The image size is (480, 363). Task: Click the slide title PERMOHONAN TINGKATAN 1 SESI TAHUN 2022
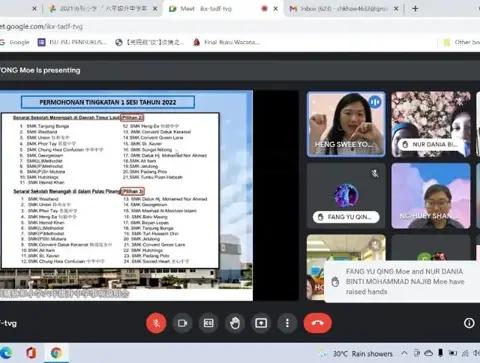click(108, 102)
